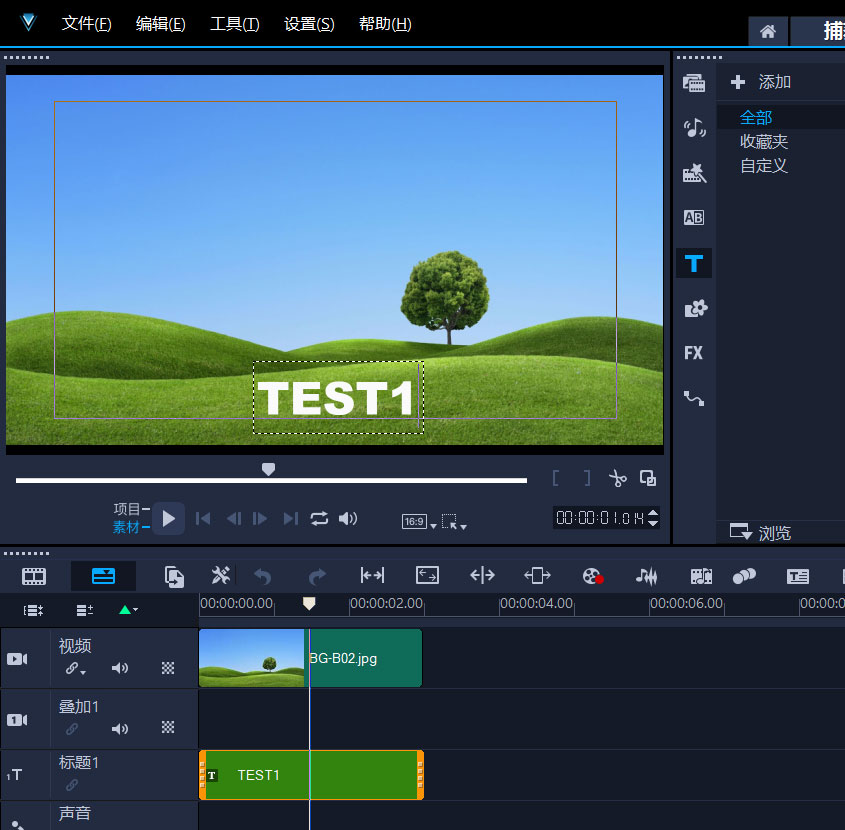Mute the 叠加1 overlay track audio
The image size is (845, 830).
tap(120, 729)
